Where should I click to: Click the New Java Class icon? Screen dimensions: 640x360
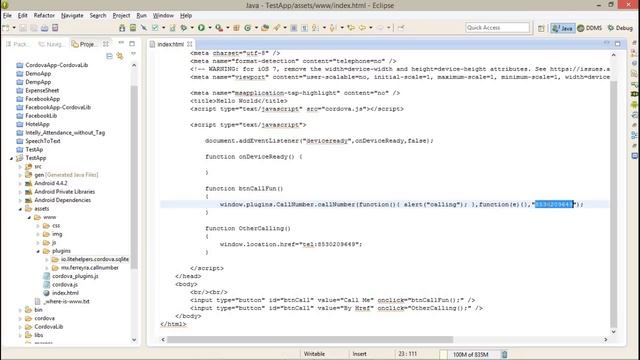[247, 28]
